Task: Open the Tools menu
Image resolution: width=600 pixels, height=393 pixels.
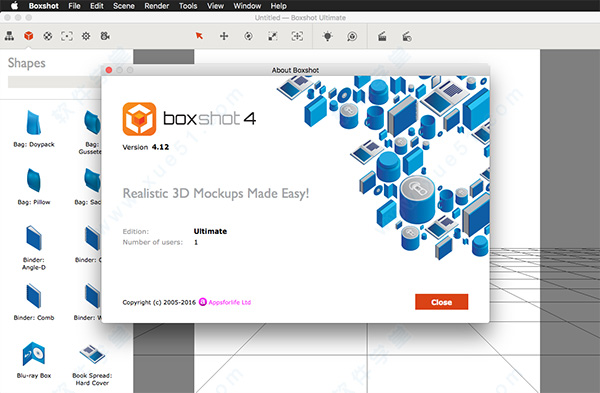Action: (x=188, y=6)
